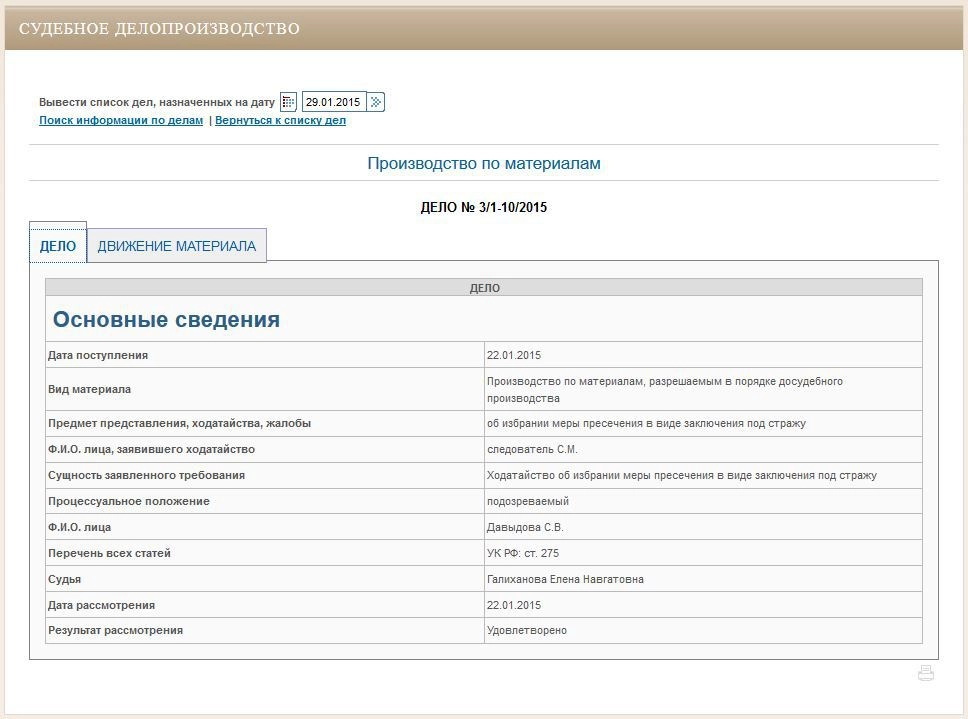Open the 'Поиск информации по делам' link
968x719 pixels.
[x=121, y=120]
